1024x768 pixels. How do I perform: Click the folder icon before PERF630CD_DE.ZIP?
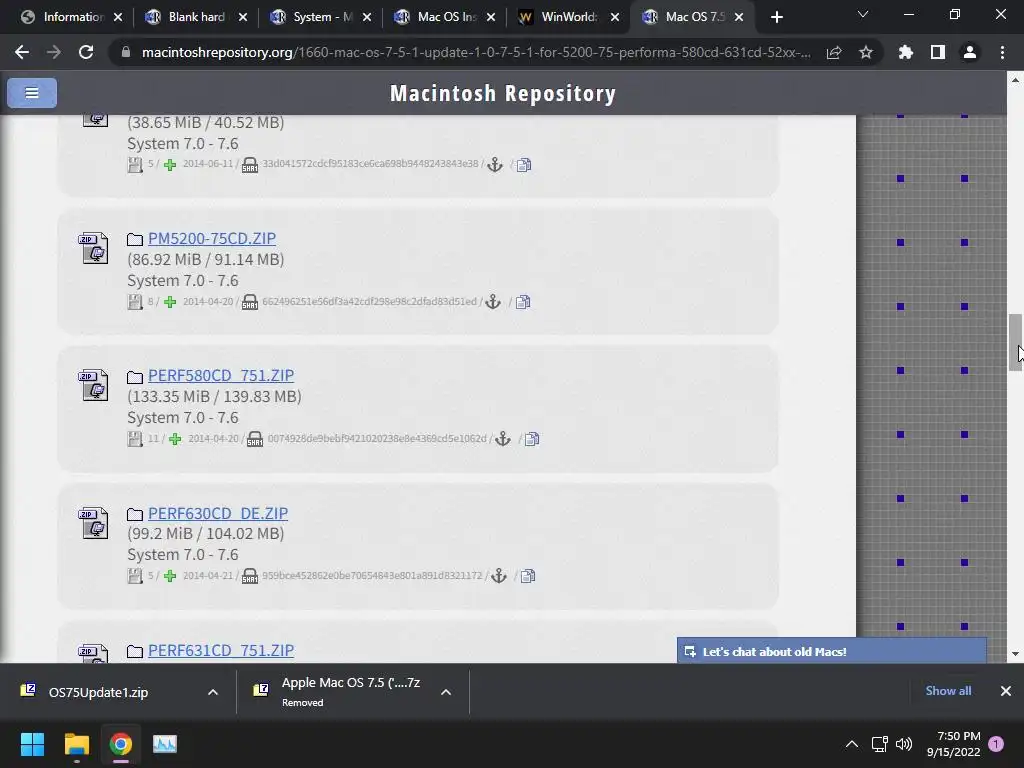135,515
